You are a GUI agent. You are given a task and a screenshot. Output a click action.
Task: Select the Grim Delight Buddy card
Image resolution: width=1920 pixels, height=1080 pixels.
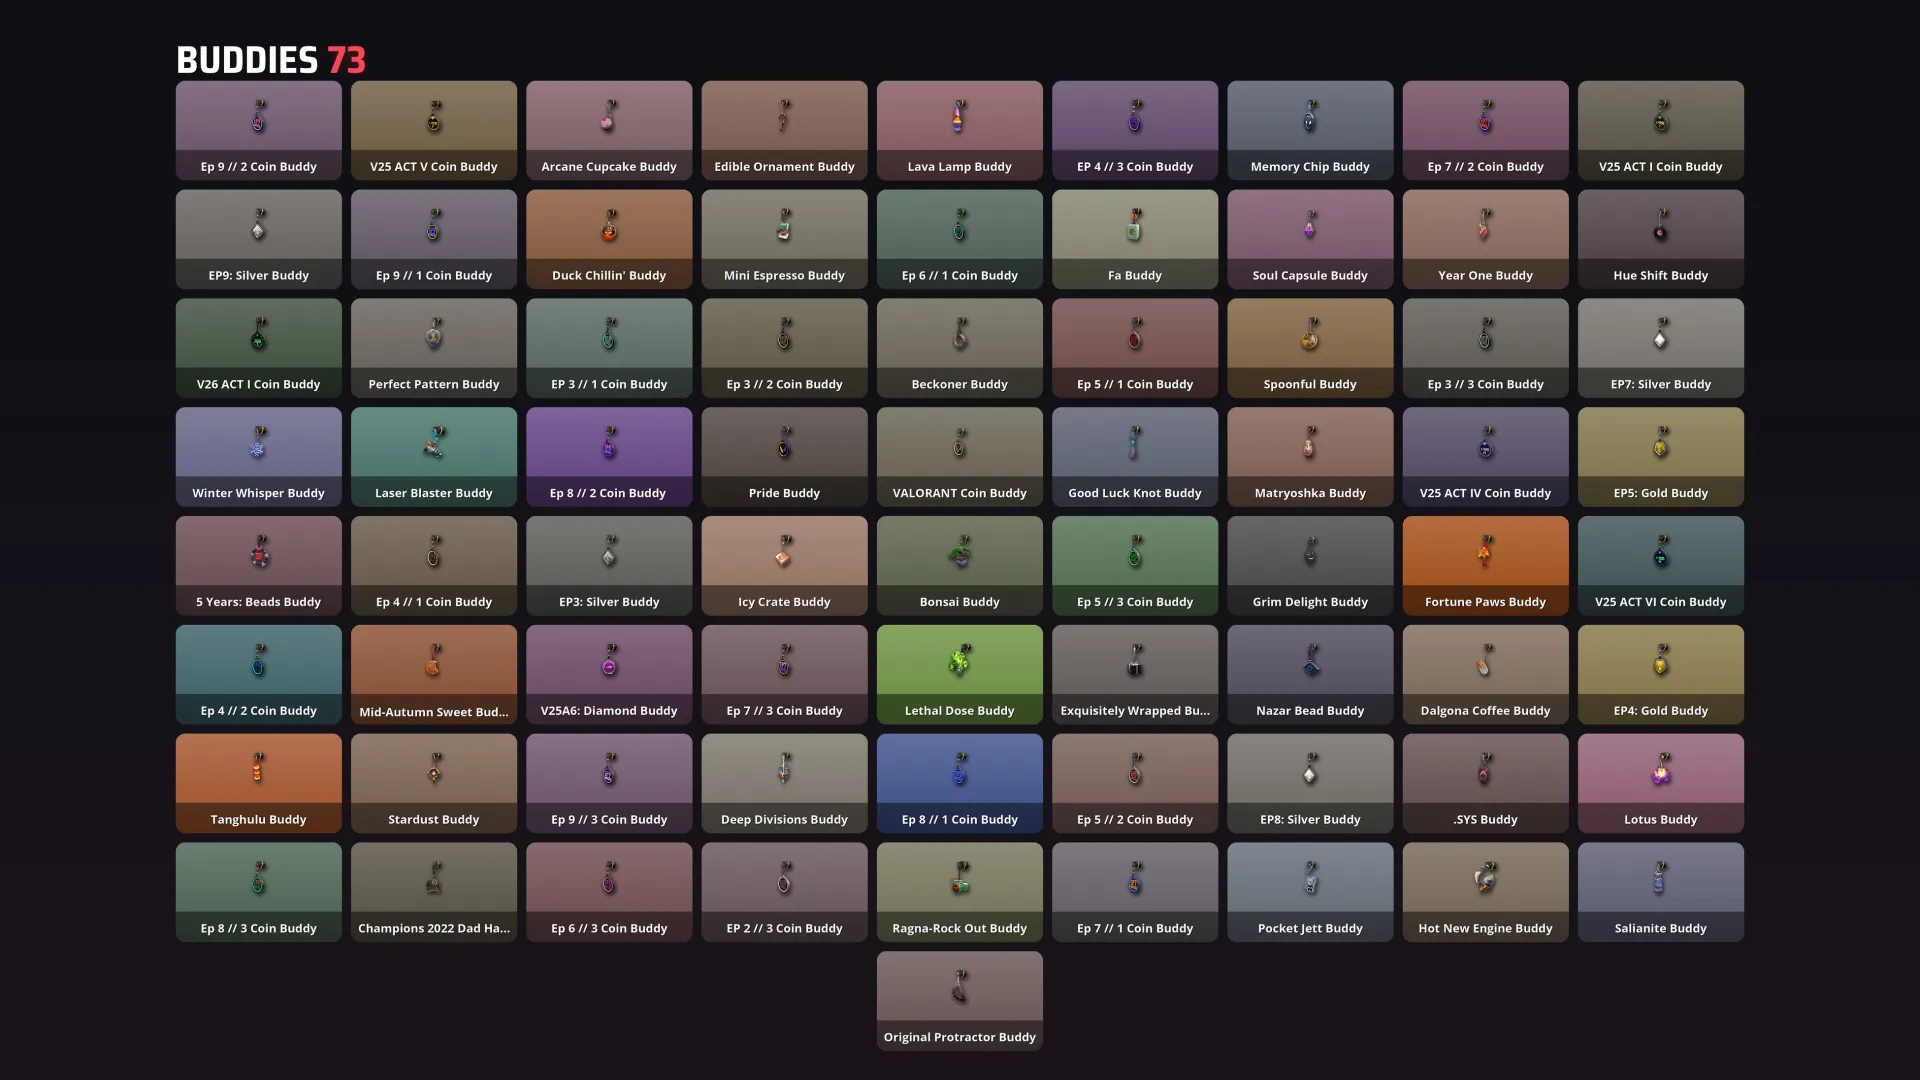pyautogui.click(x=1310, y=566)
